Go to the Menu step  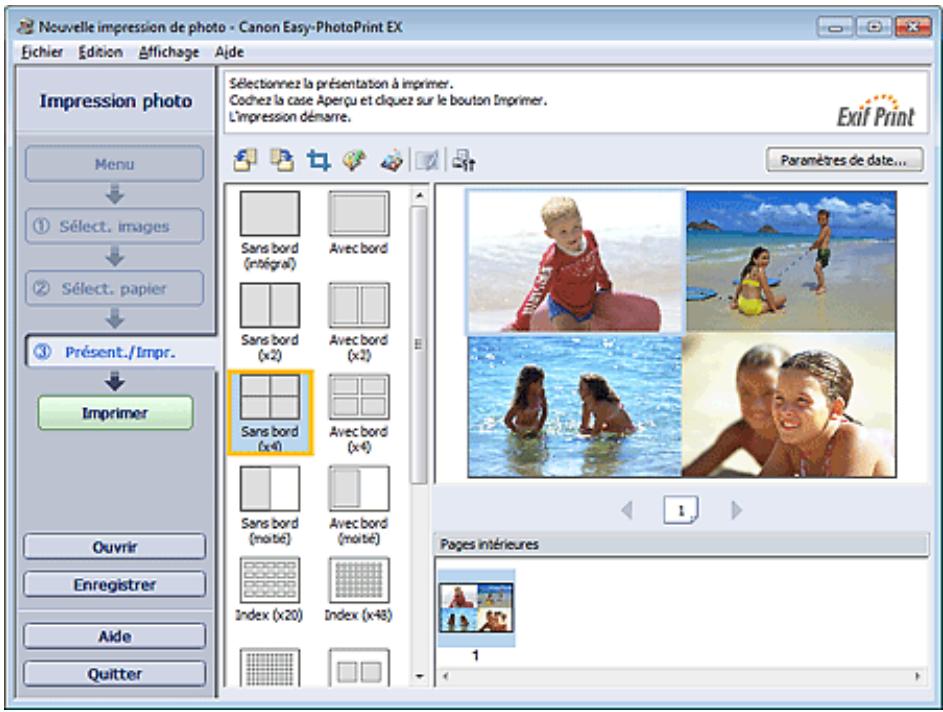[x=114, y=164]
